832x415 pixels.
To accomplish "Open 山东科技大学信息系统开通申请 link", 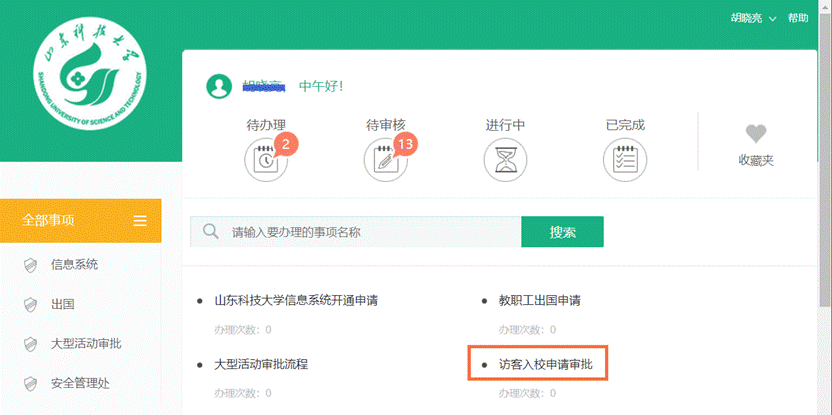I will [296, 300].
